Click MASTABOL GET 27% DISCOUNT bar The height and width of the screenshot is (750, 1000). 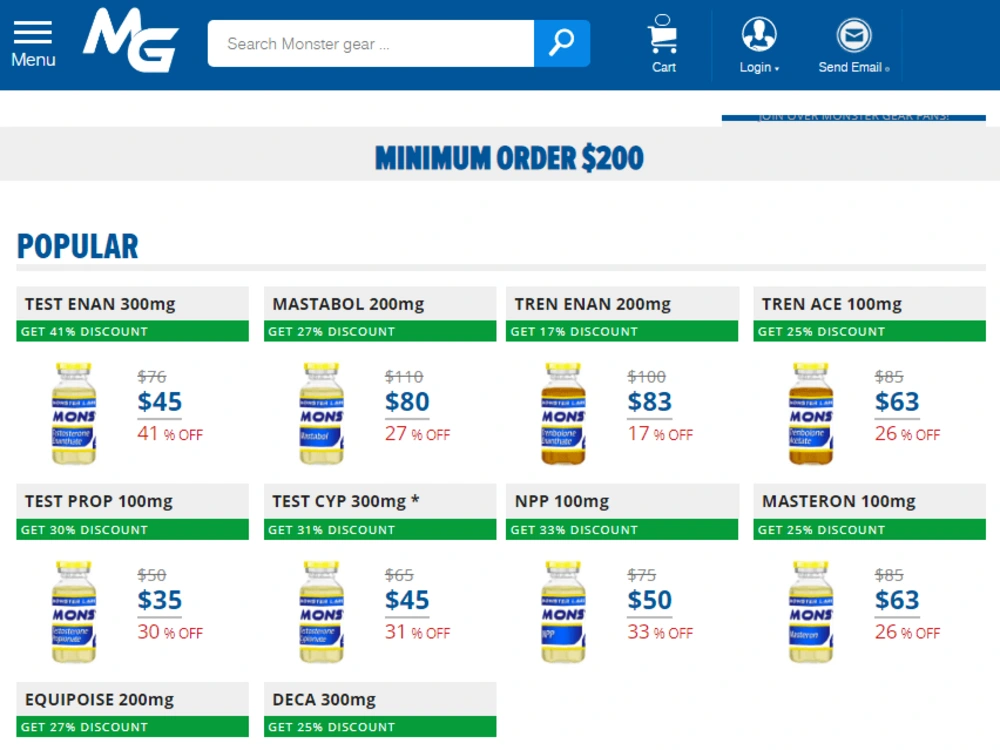pos(380,331)
